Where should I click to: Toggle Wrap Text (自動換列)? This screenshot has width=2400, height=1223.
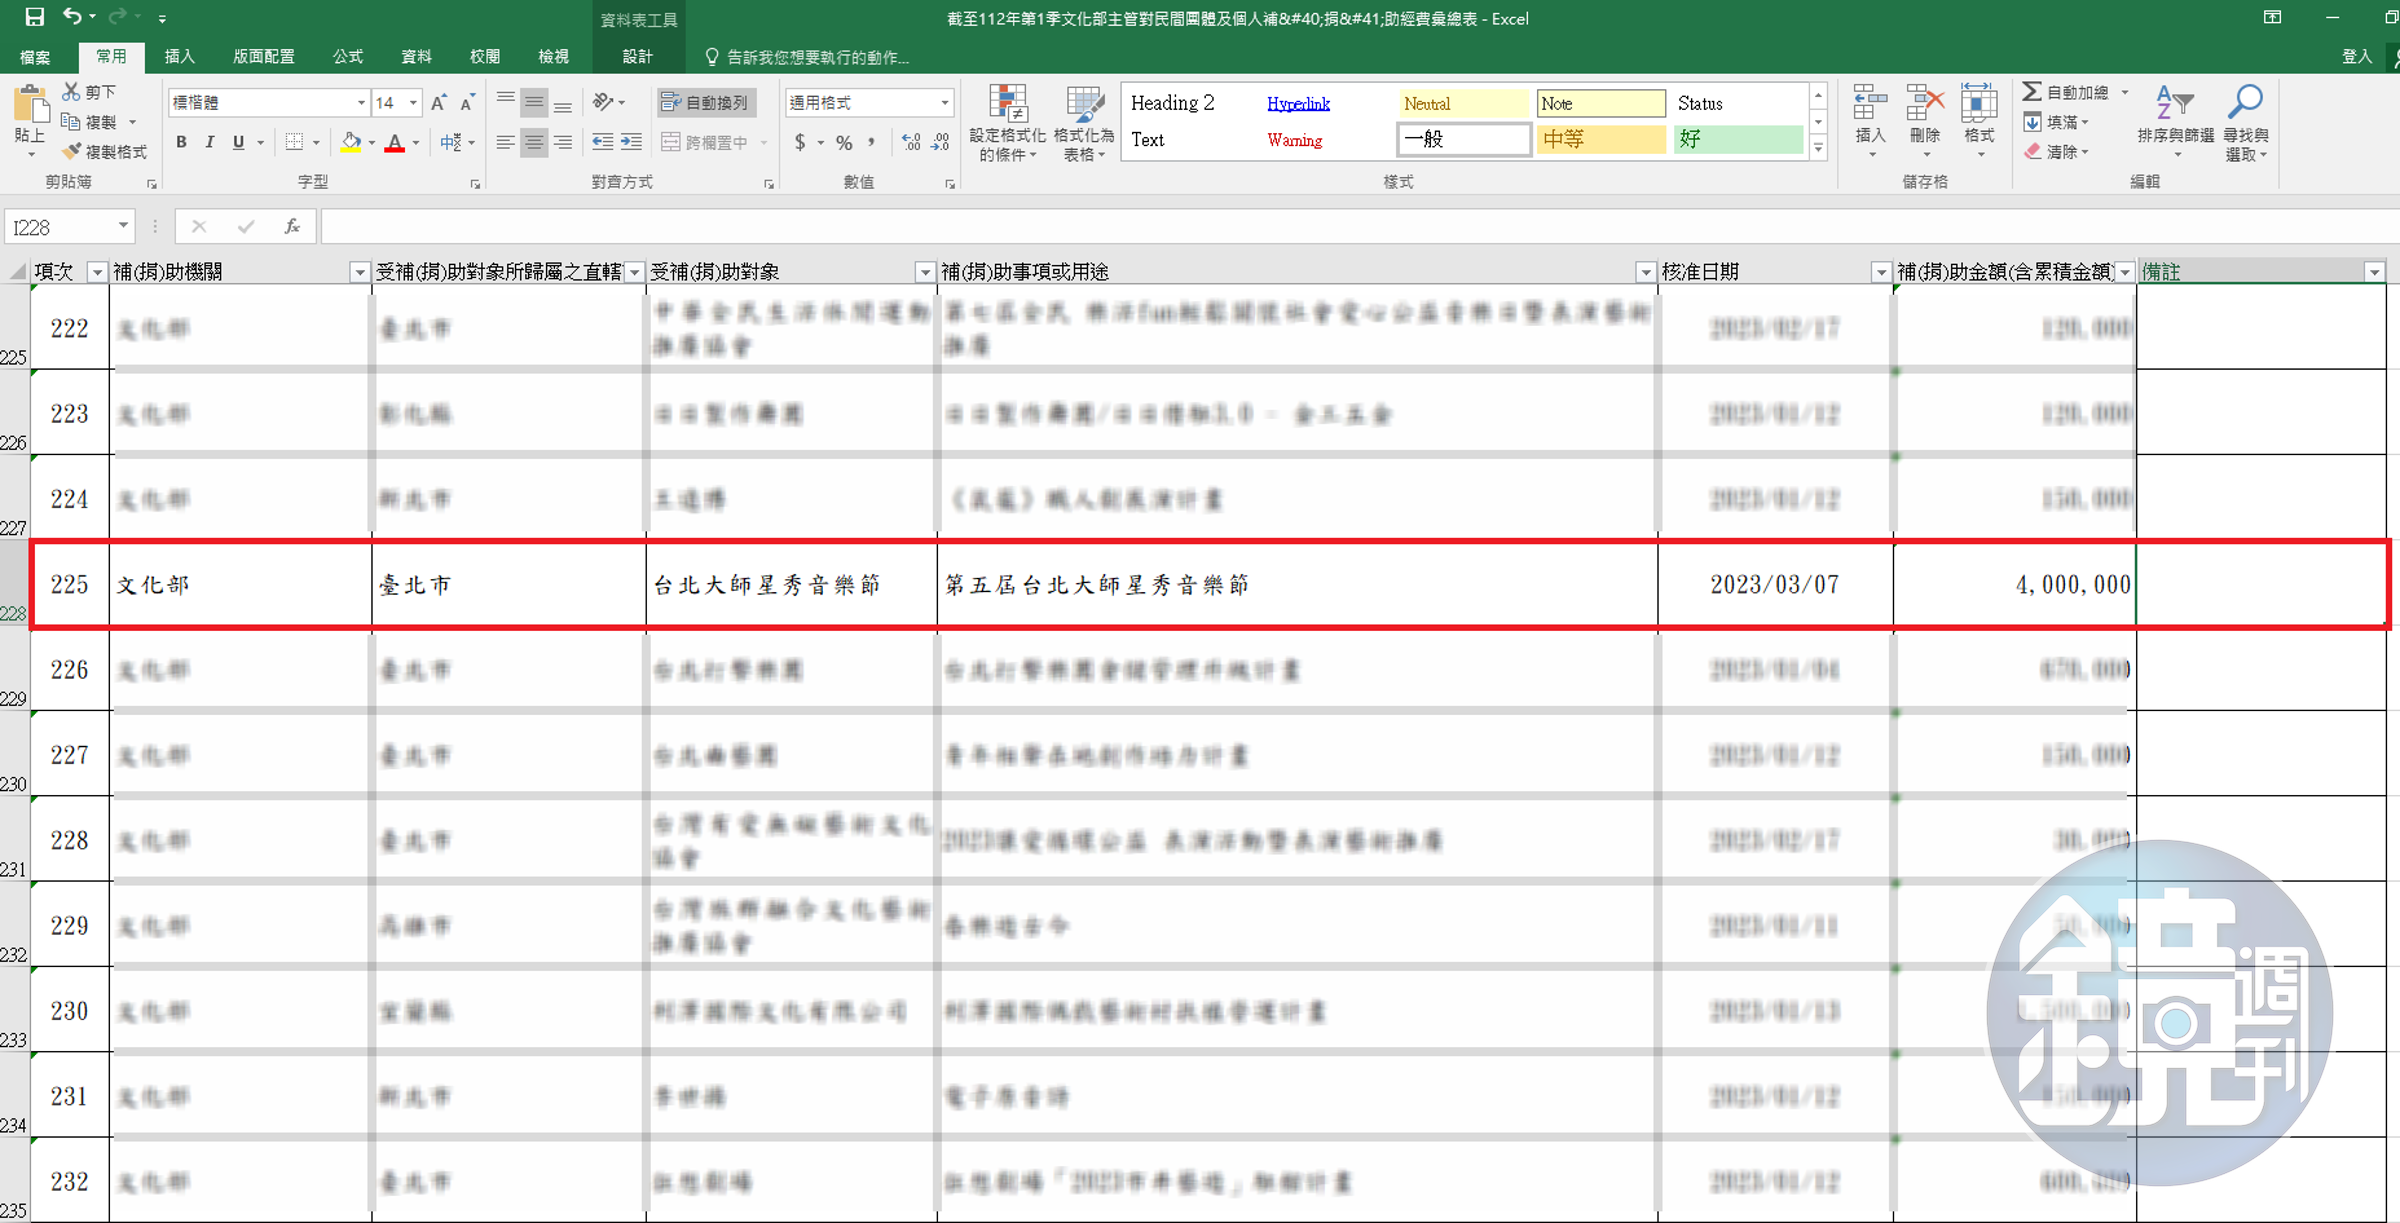706,102
